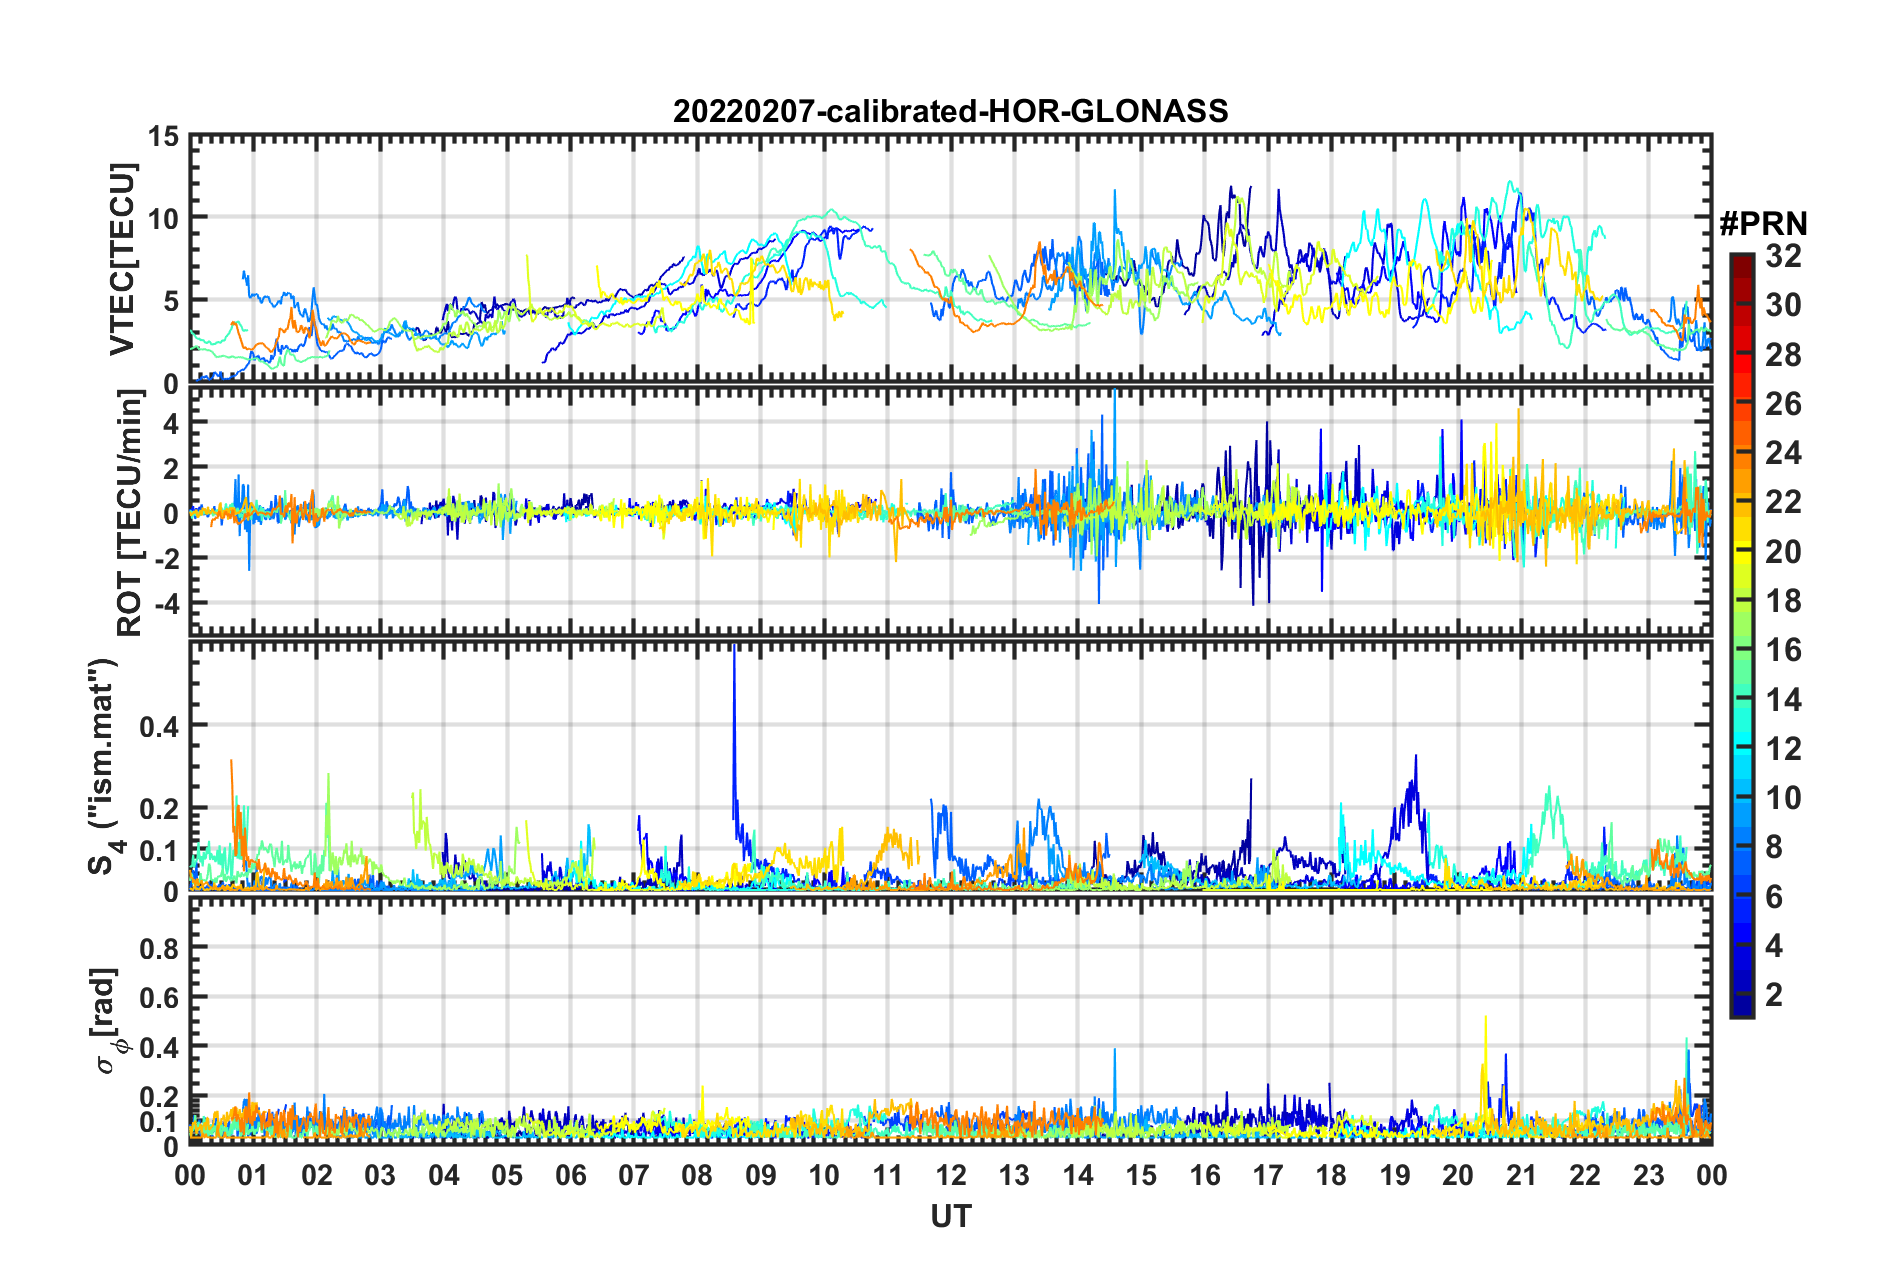
Task: Click the -4 tick label on the ROT axis
Action: pos(165,604)
